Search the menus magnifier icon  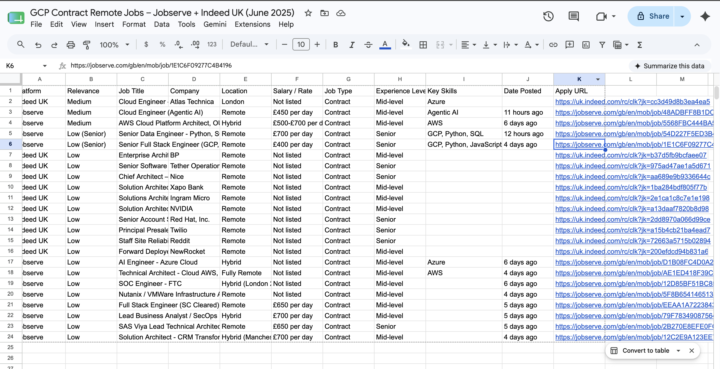(x=21, y=45)
